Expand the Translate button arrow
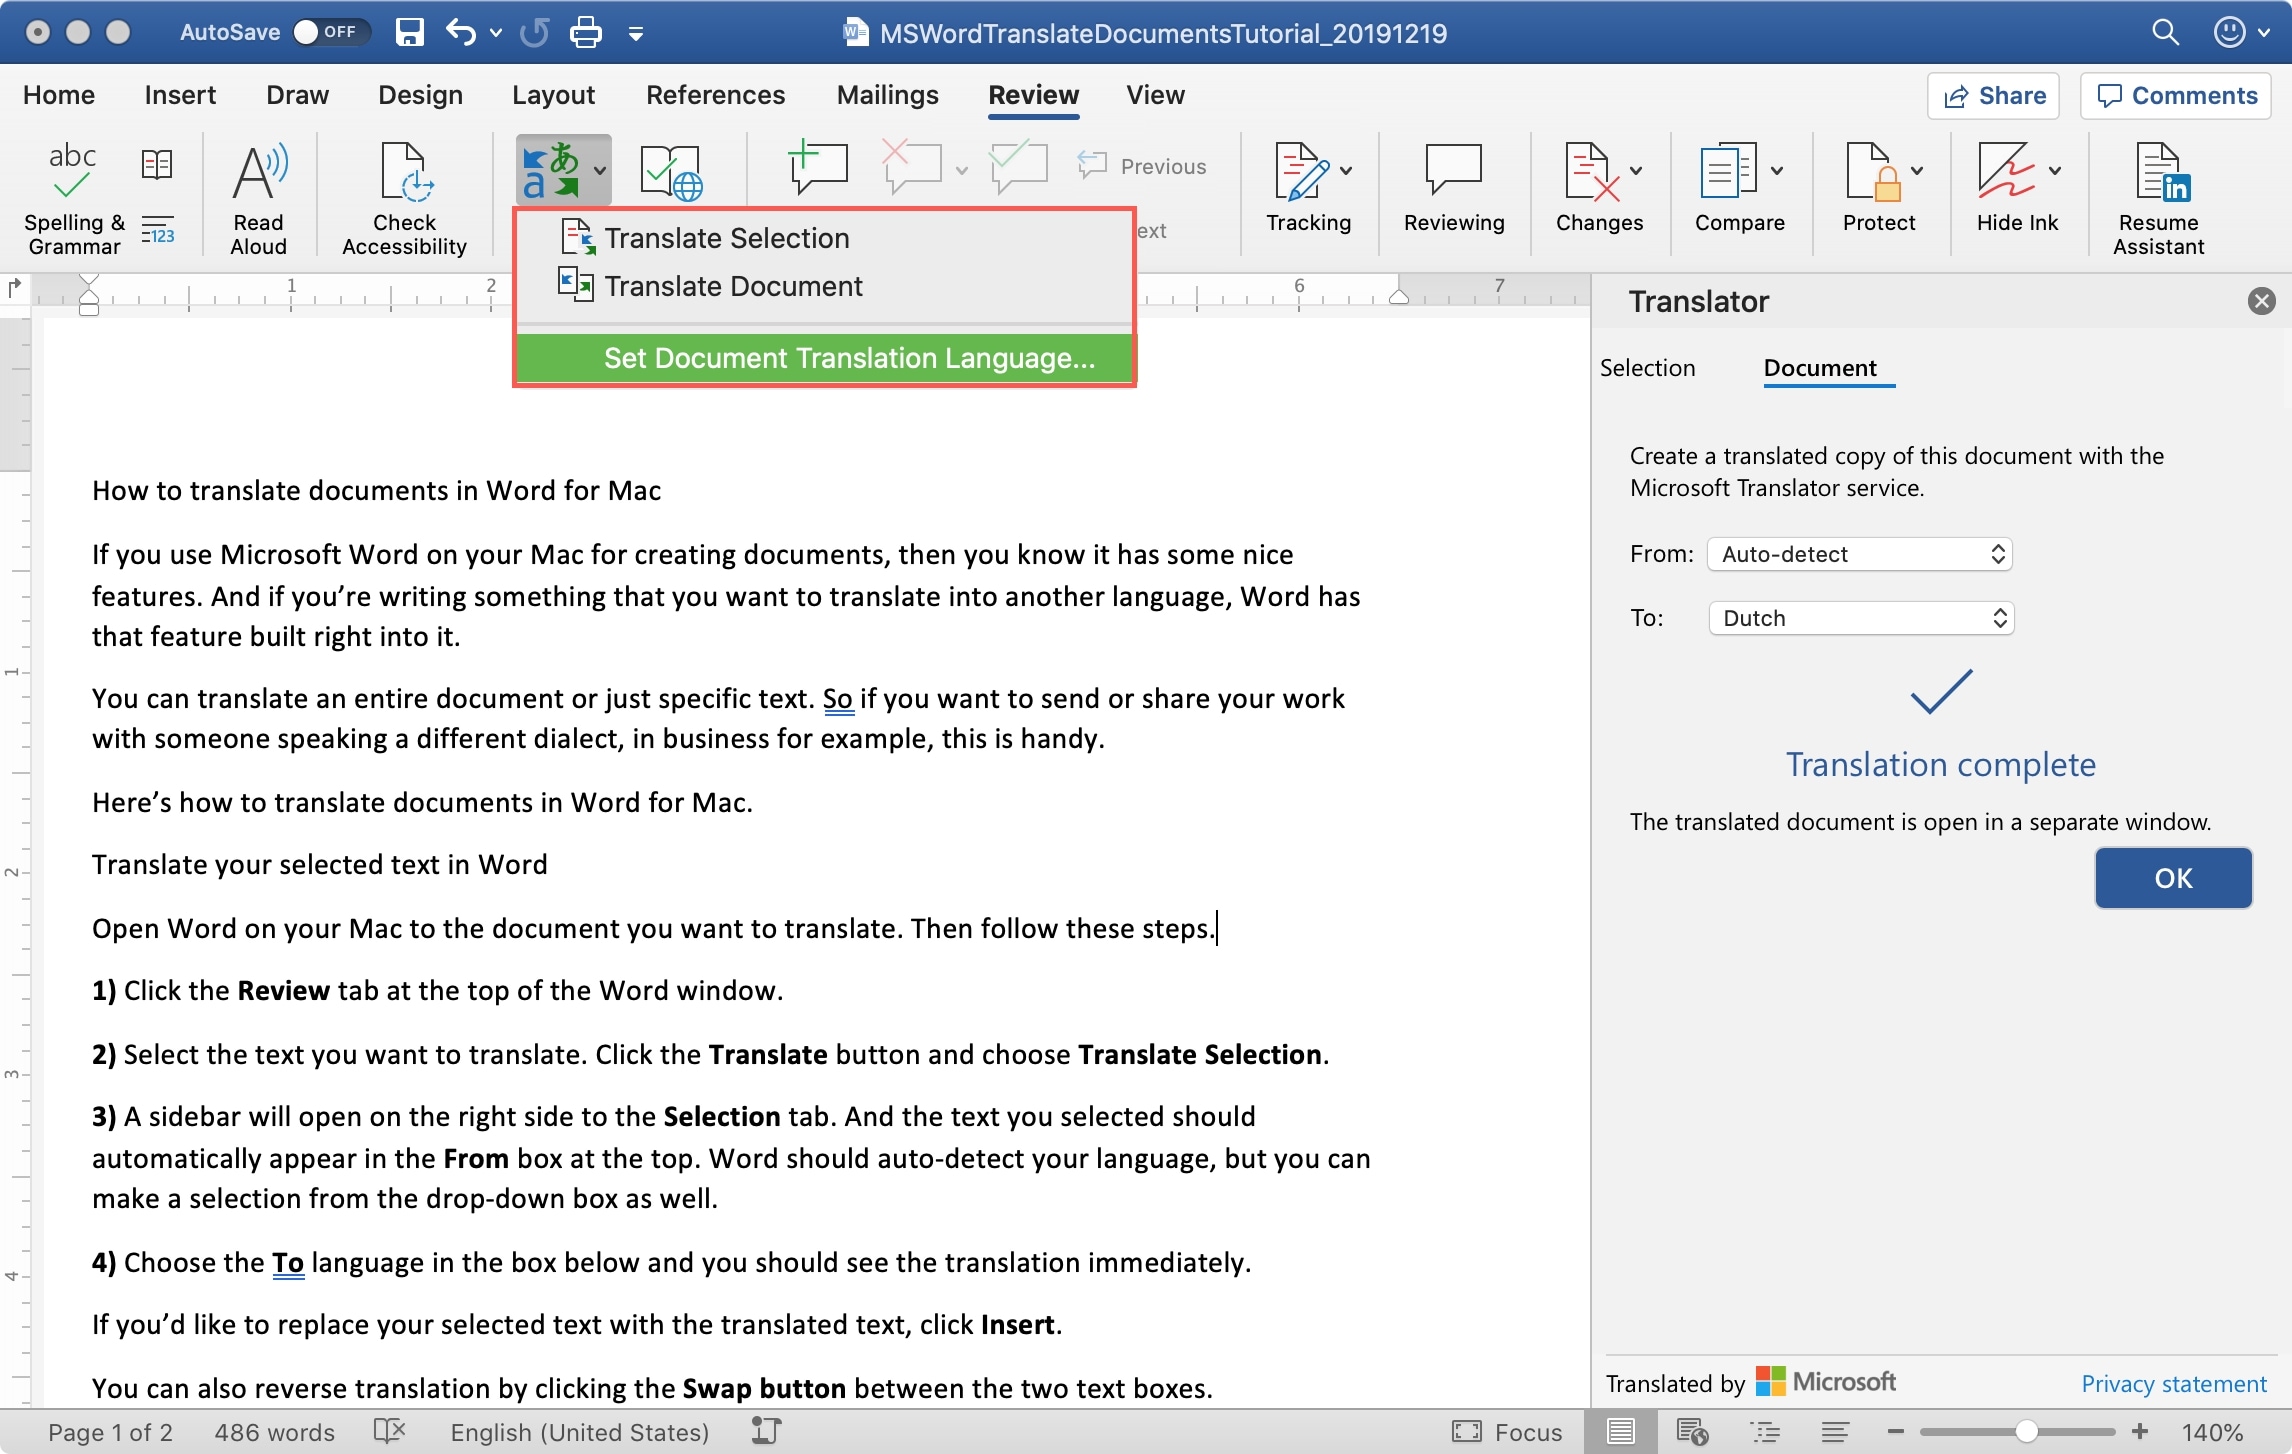 pos(600,171)
